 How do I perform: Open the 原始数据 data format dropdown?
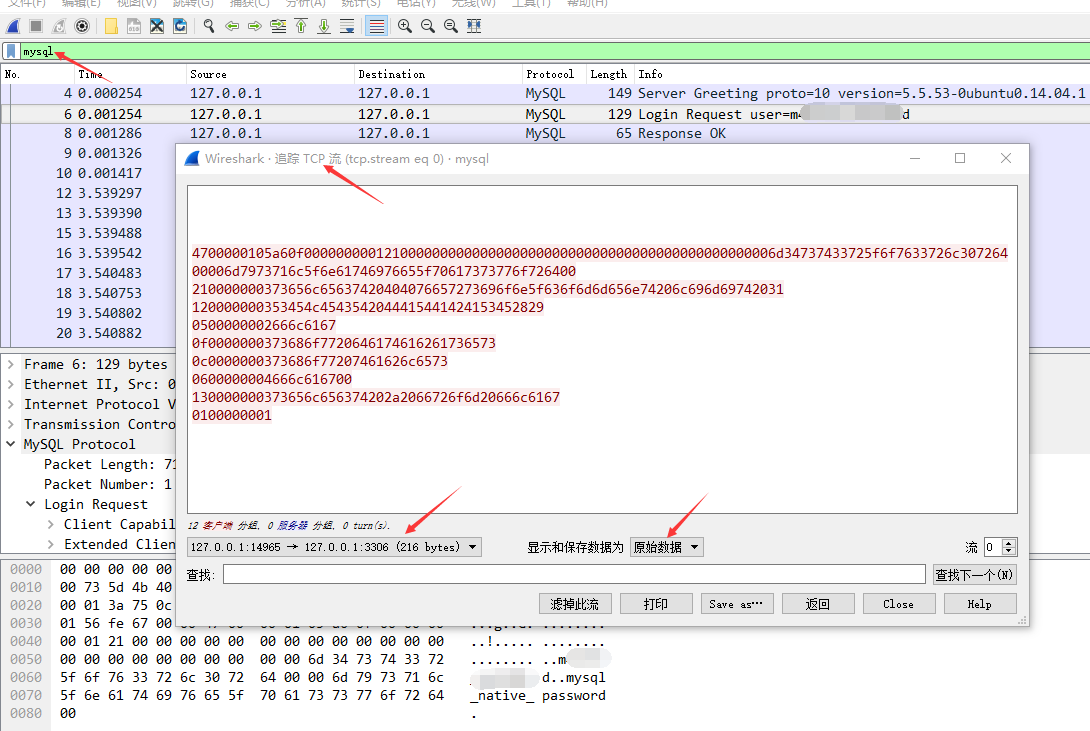(x=667, y=547)
